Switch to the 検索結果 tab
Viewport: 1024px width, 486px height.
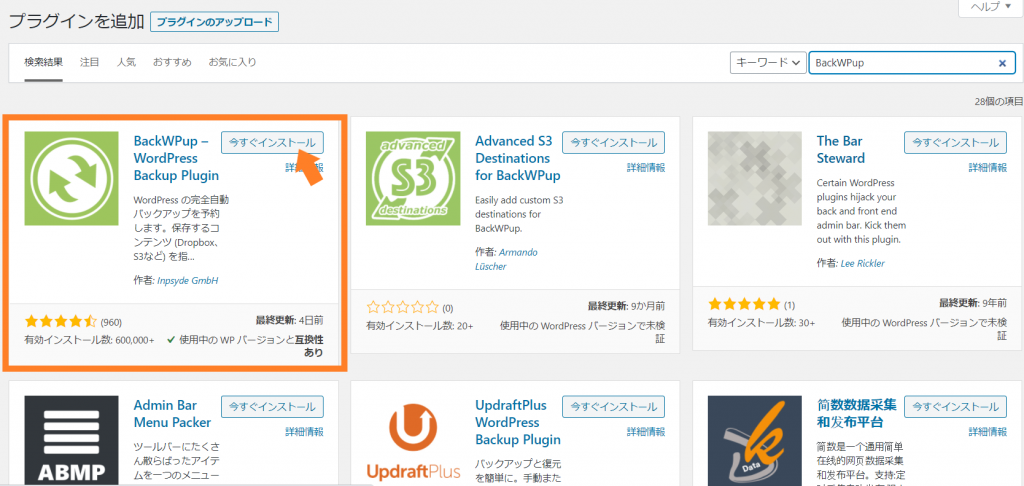click(44, 63)
